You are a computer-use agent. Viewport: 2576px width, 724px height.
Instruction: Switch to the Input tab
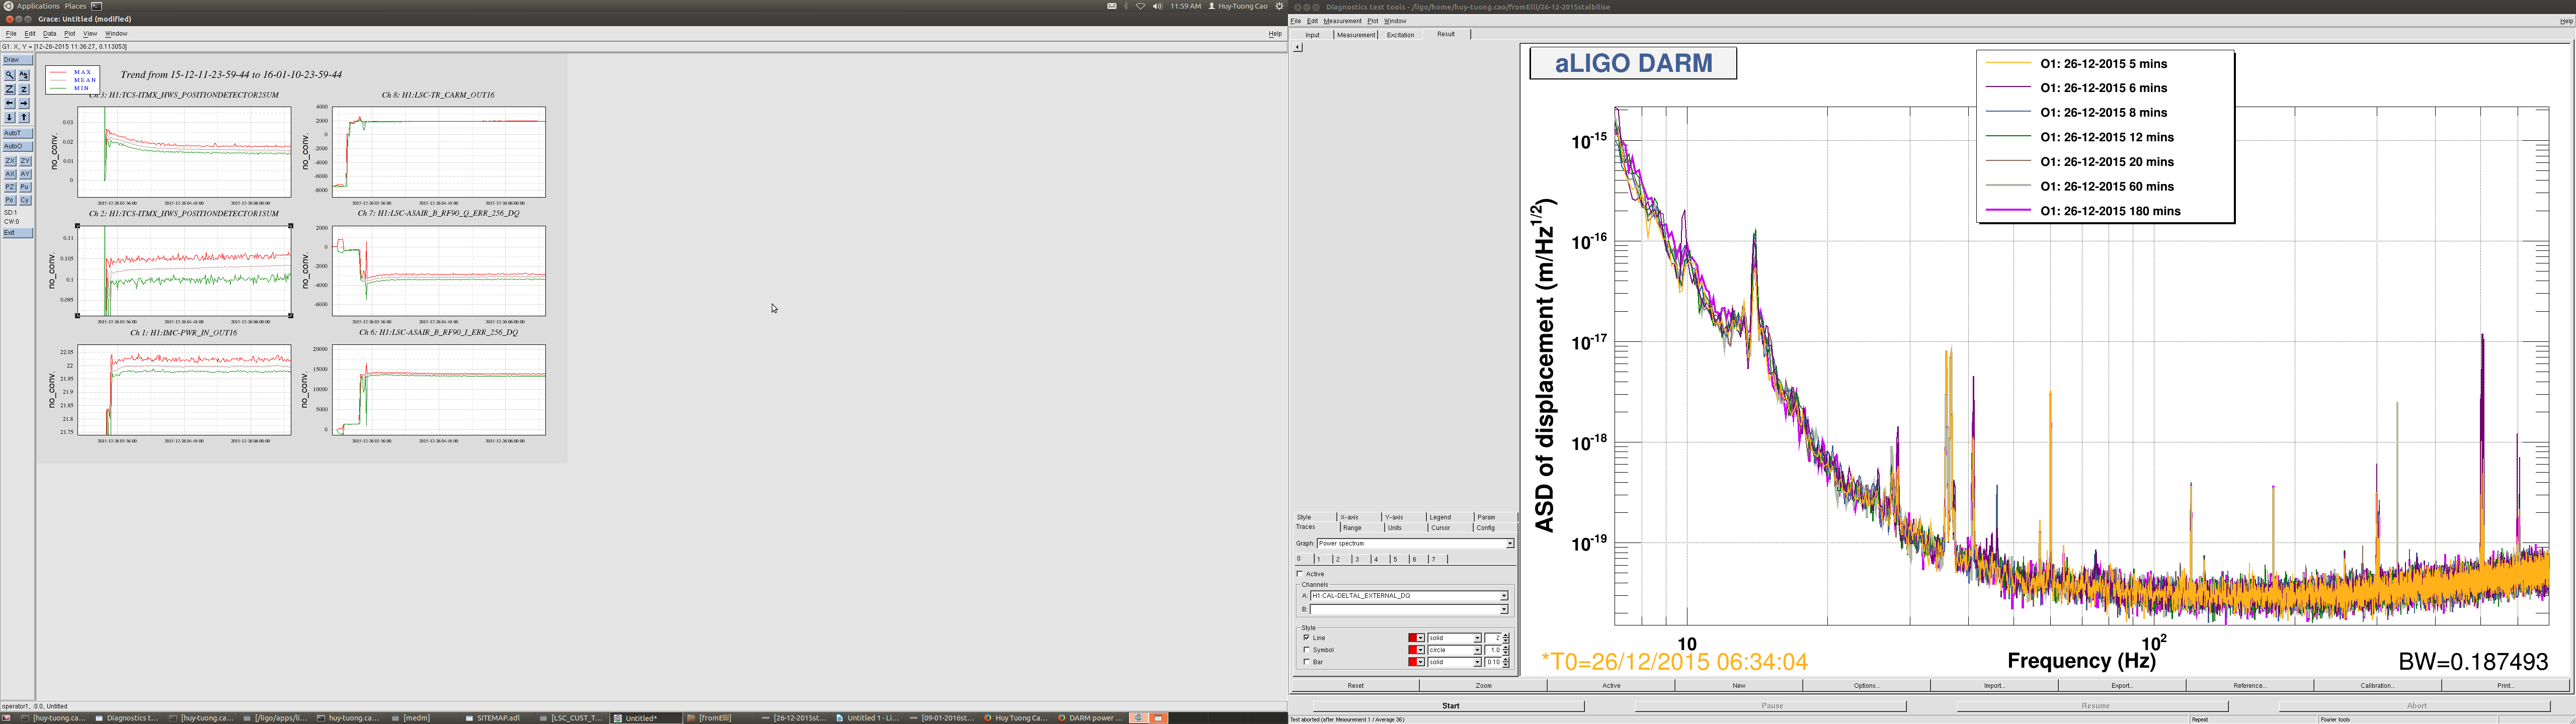click(x=1312, y=35)
